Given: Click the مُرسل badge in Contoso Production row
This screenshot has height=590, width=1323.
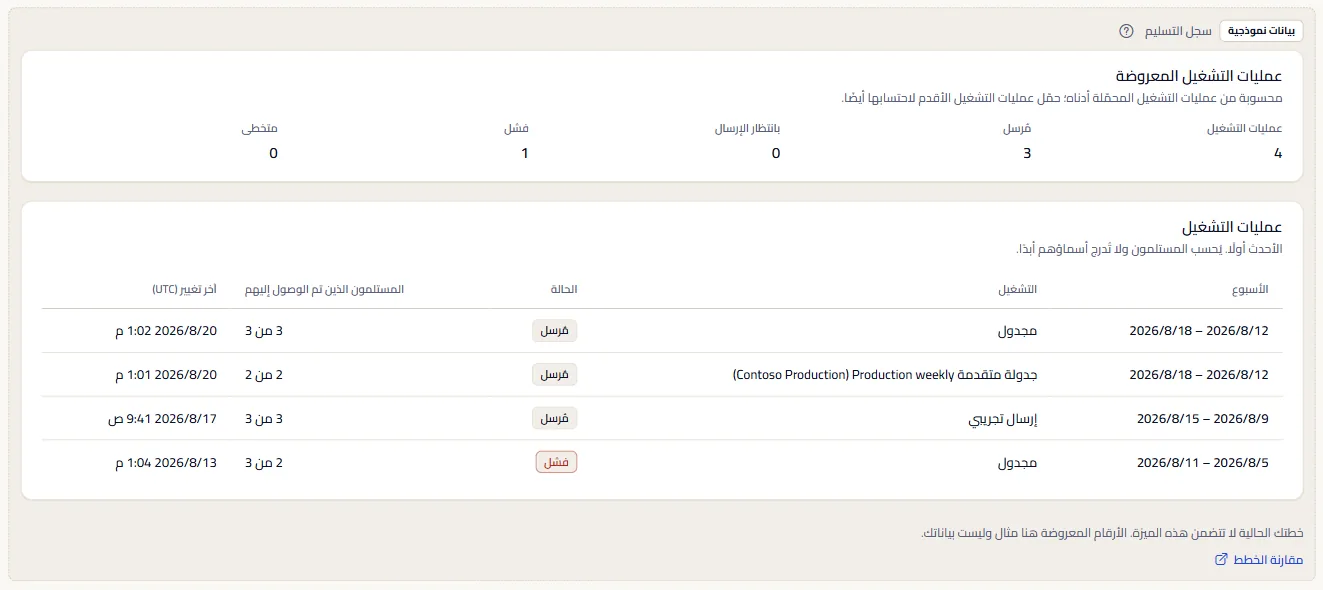Looking at the screenshot, I should (554, 375).
